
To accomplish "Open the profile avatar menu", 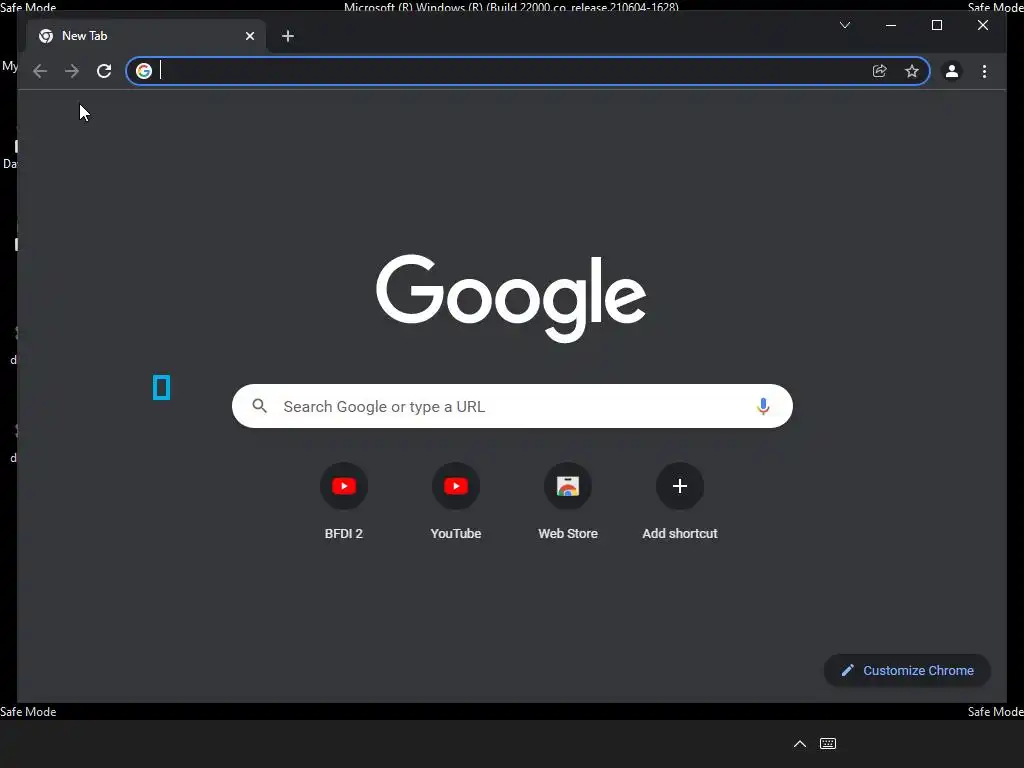I will [x=952, y=71].
